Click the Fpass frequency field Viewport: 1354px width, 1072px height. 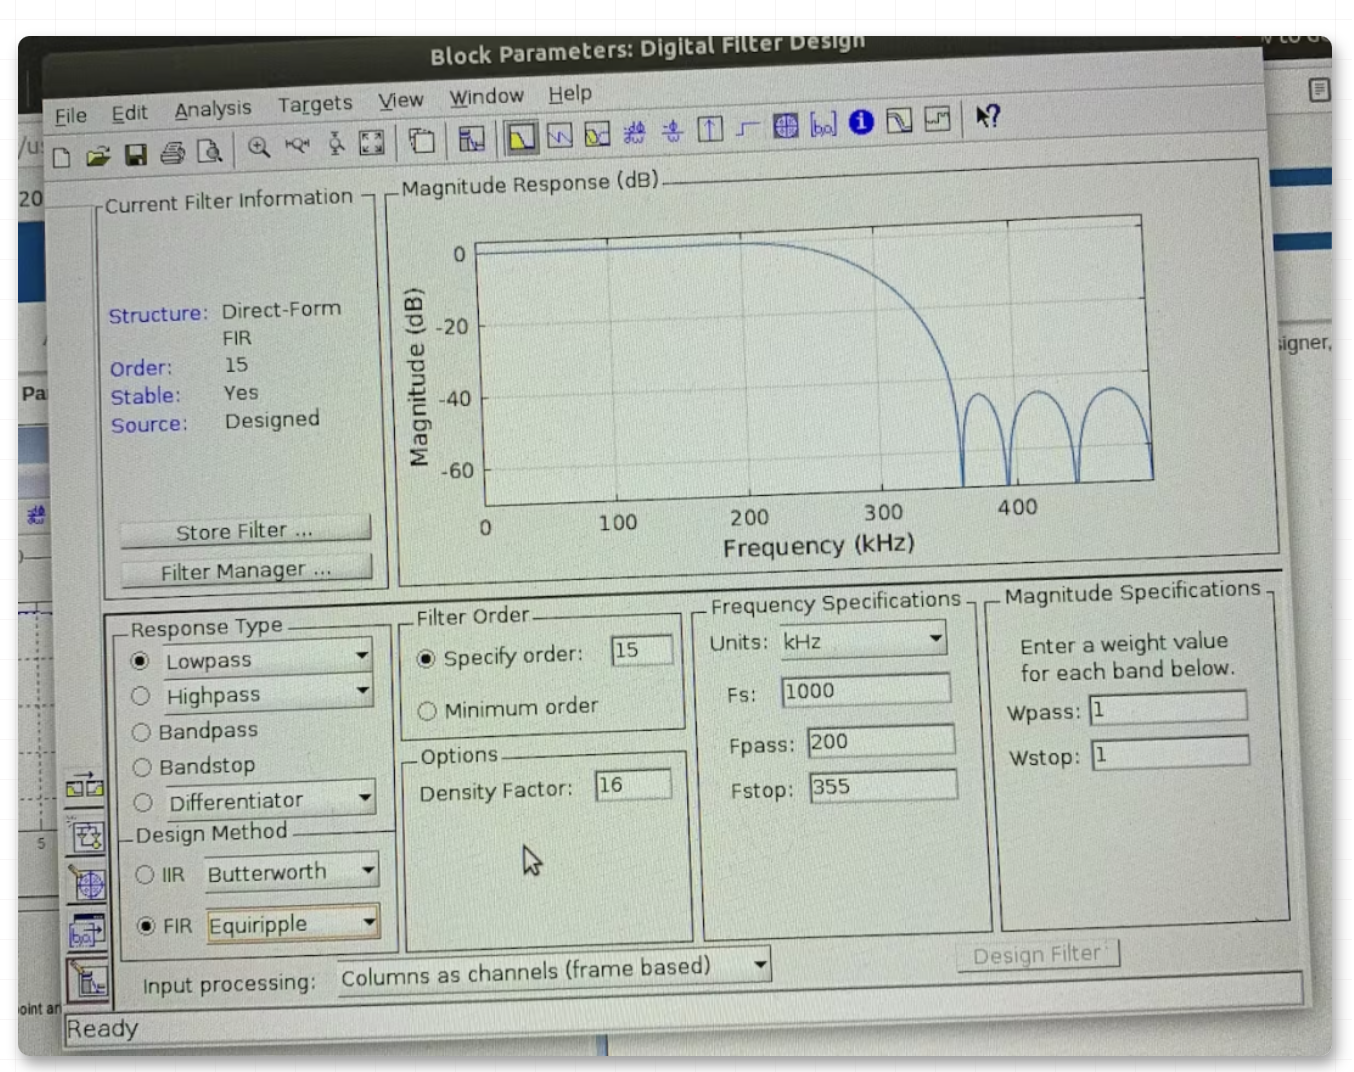(x=881, y=741)
